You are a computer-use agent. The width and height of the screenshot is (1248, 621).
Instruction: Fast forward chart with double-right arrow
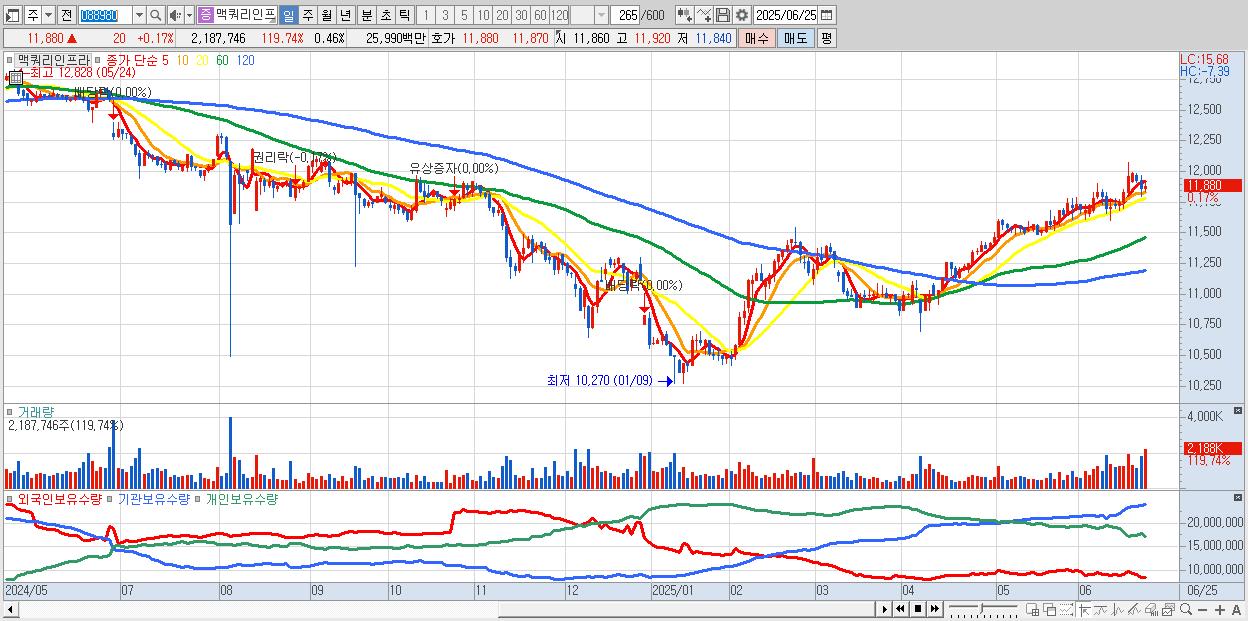934,609
